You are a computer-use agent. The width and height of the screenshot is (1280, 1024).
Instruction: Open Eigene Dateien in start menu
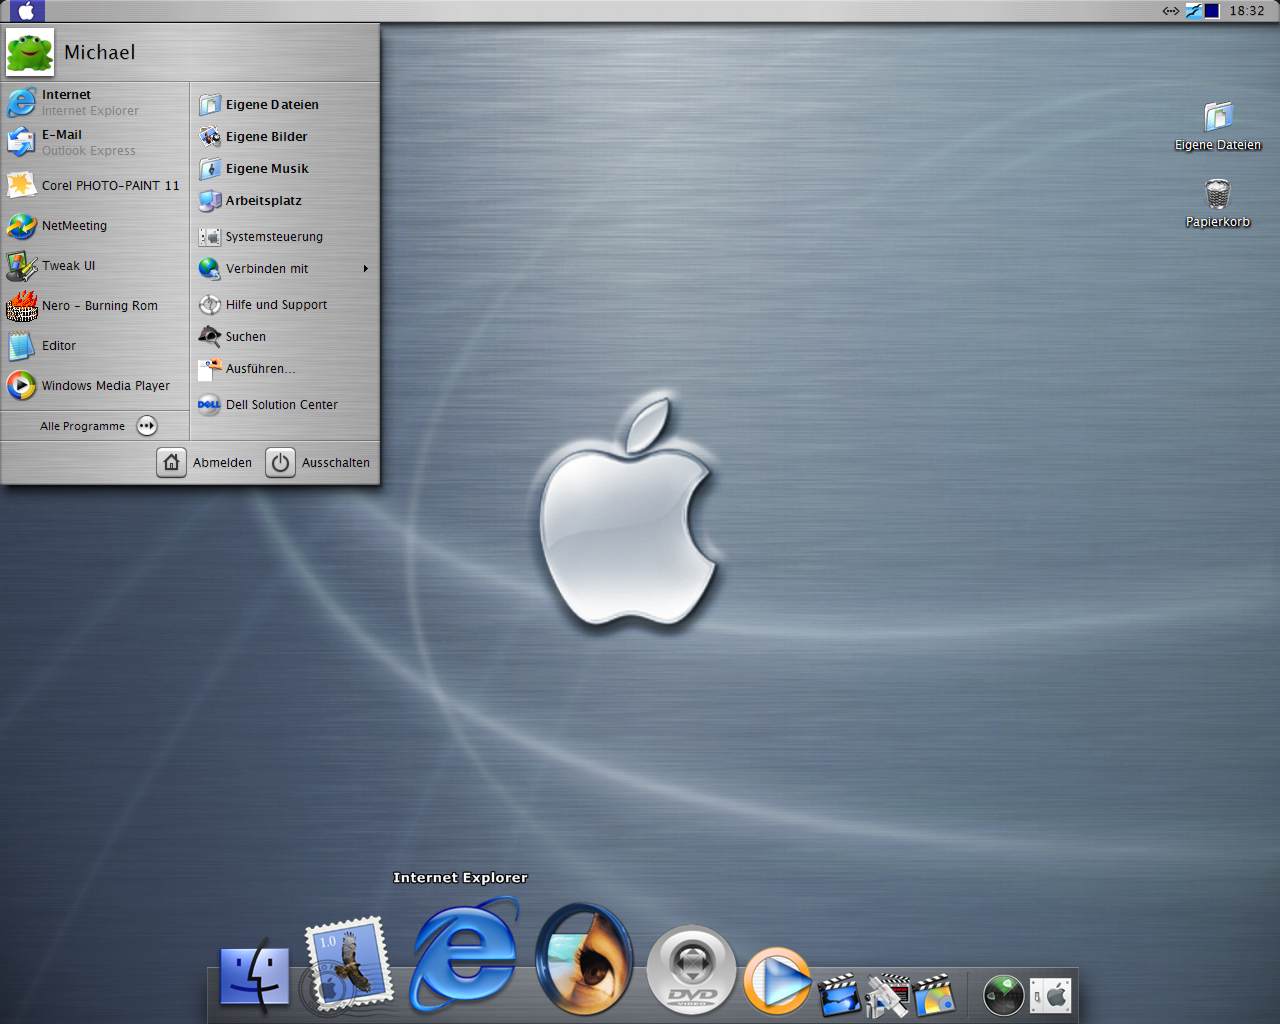pyautogui.click(x=286, y=104)
